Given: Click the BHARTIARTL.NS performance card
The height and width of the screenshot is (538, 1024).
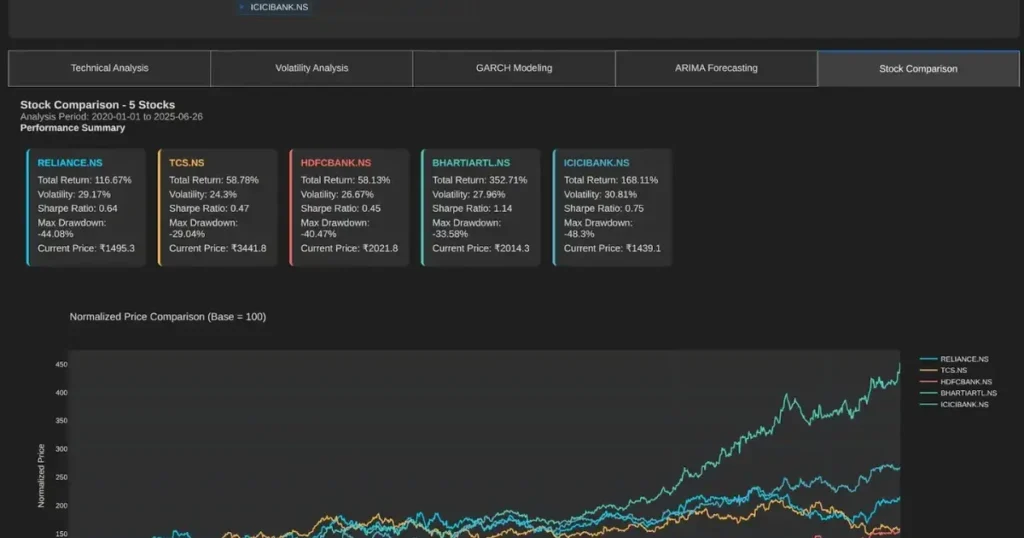Looking at the screenshot, I should [481, 207].
